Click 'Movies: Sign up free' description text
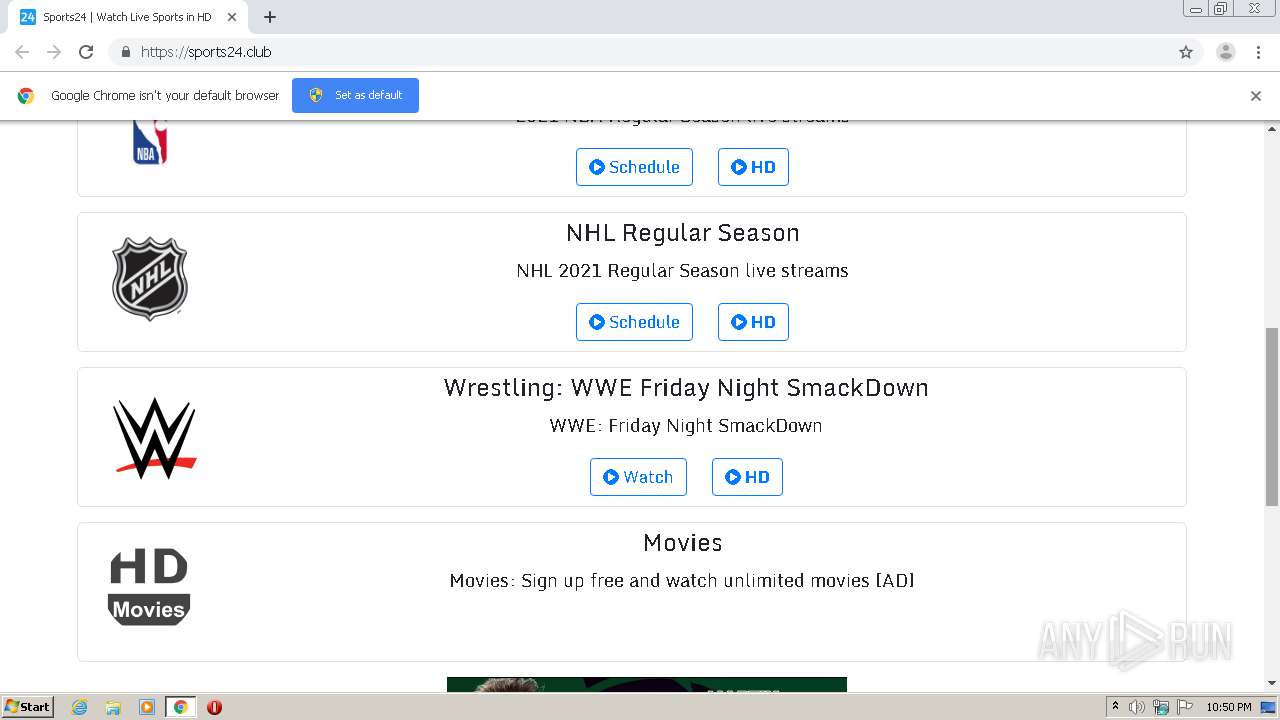Image resolution: width=1280 pixels, height=720 pixels. pyautogui.click(x=682, y=581)
